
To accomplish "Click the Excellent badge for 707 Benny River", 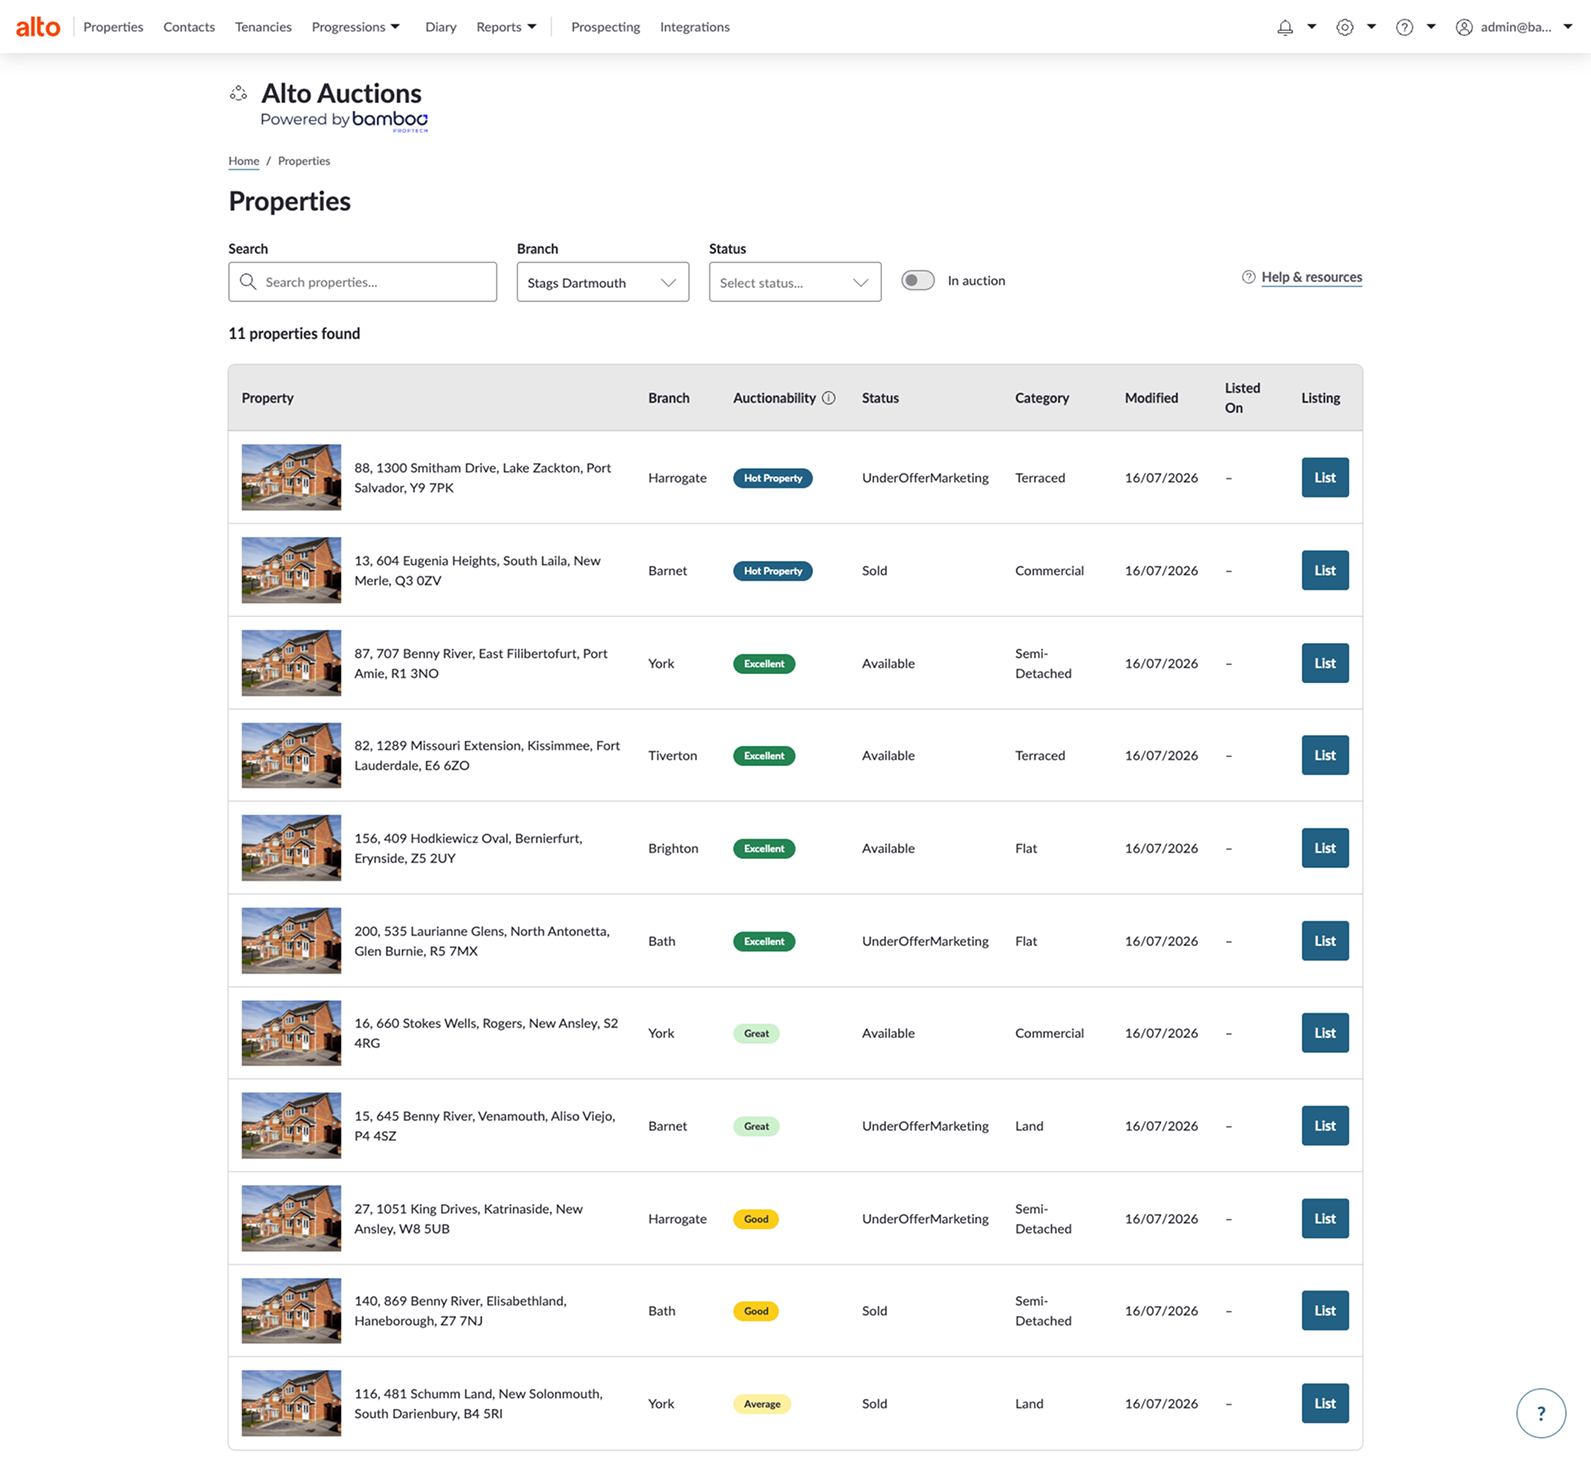I will coord(764,664).
